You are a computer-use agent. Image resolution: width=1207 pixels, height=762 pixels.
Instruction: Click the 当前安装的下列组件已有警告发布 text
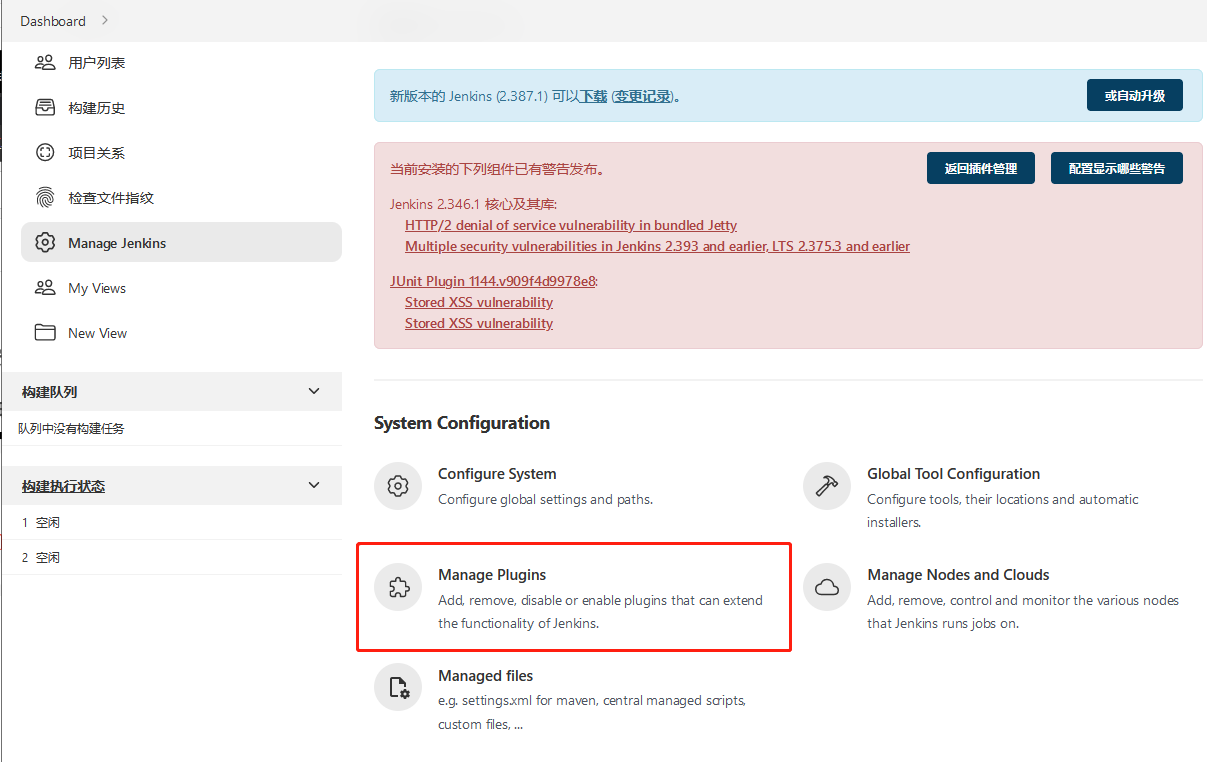pos(497,169)
